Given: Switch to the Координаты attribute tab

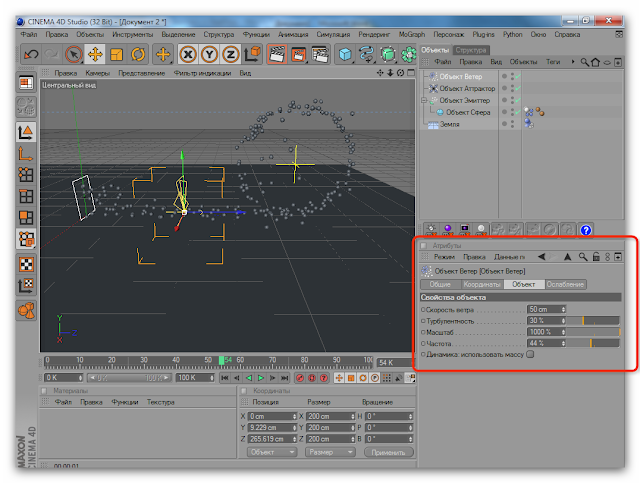Looking at the screenshot, I should click(482, 284).
